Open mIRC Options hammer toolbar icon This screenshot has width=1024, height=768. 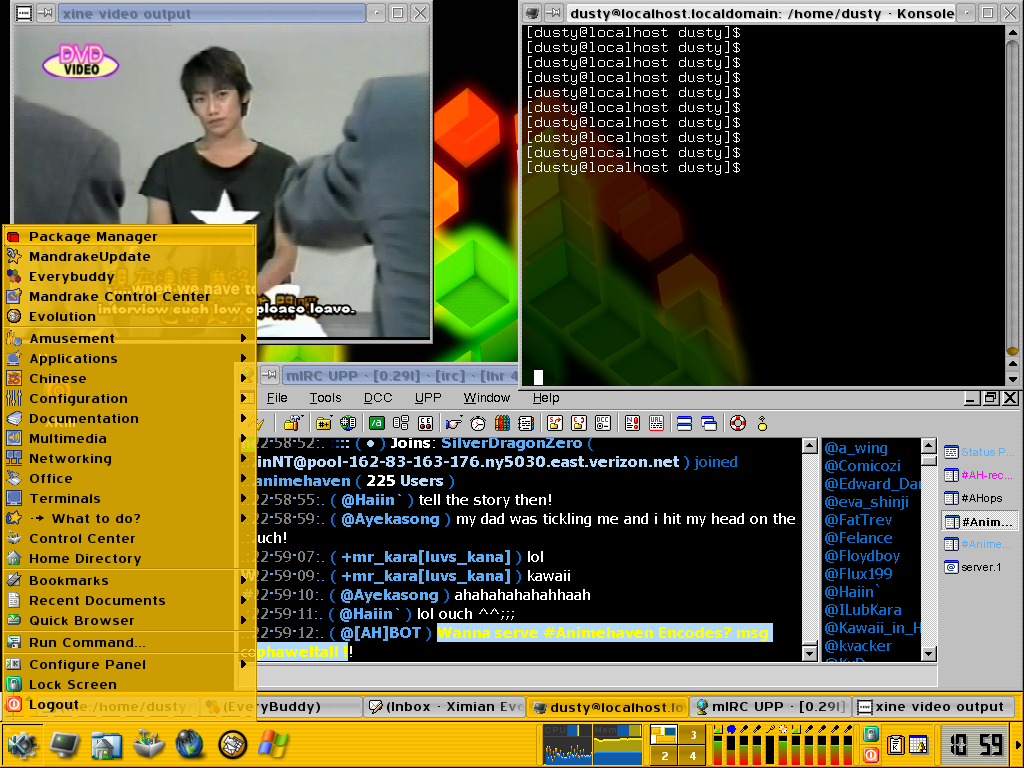(x=291, y=423)
